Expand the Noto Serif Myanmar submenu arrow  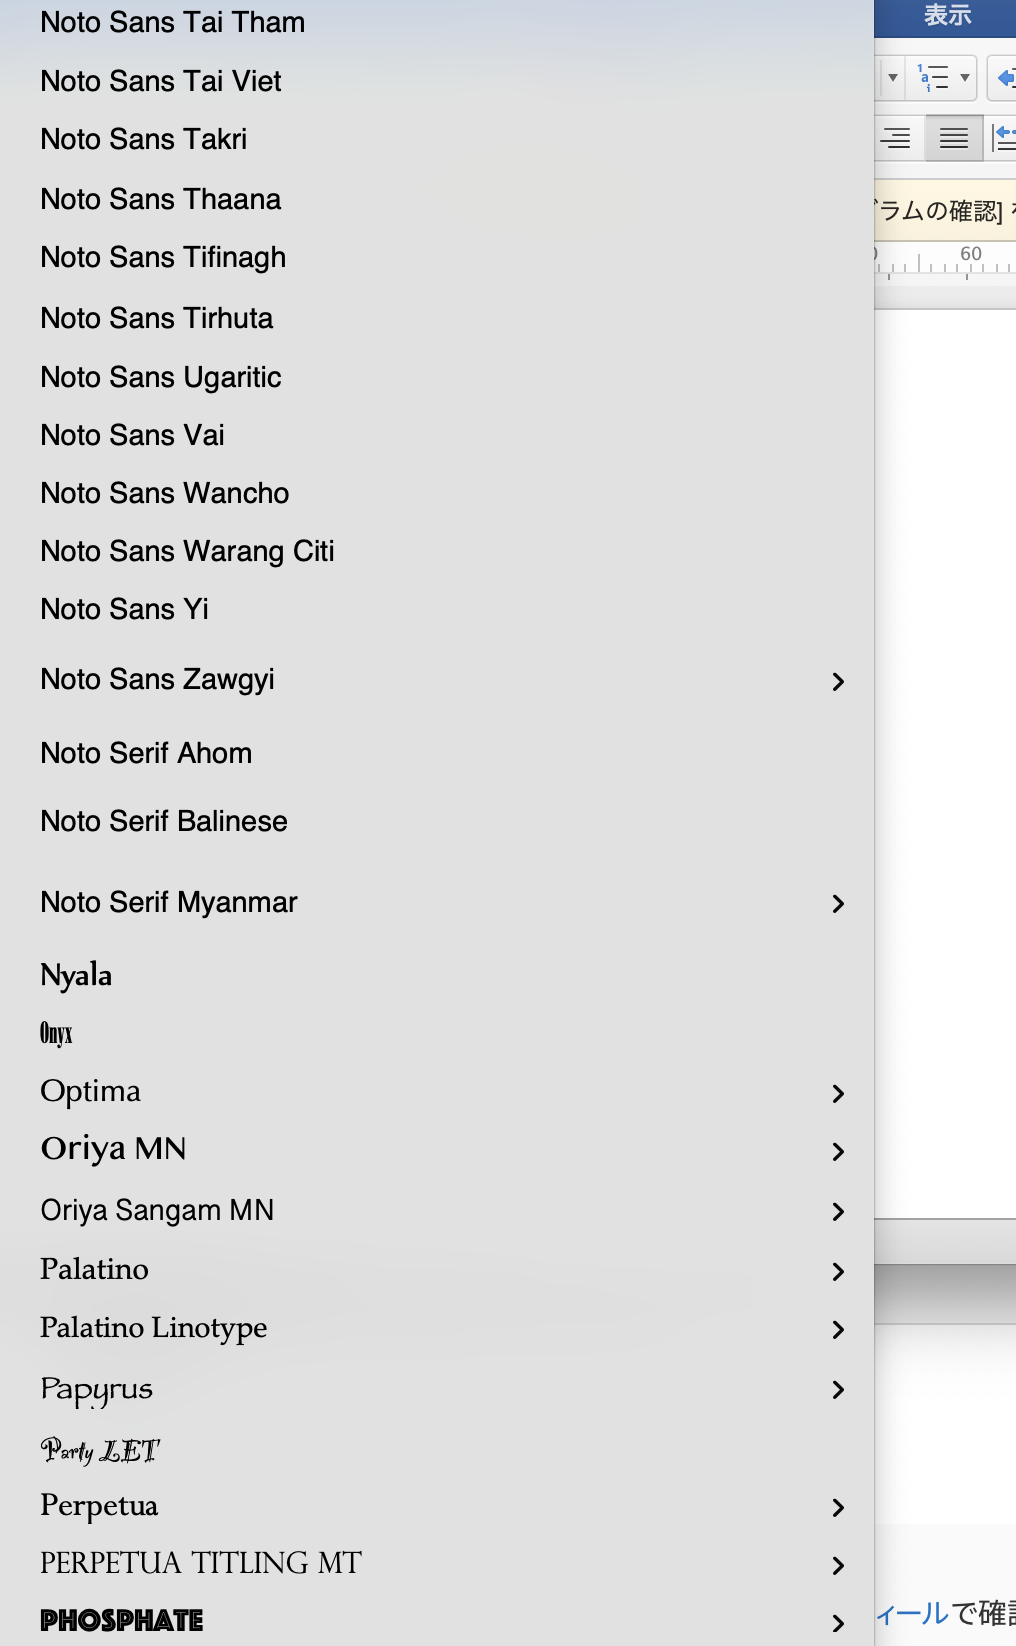click(838, 904)
